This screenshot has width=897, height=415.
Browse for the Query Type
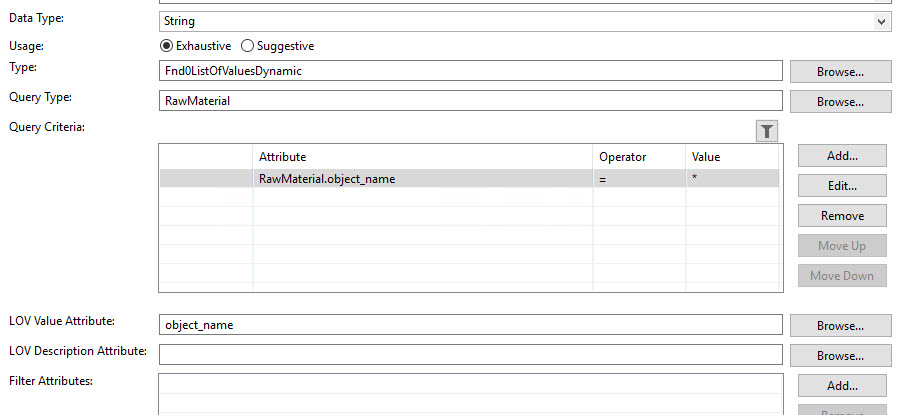pyautogui.click(x=840, y=102)
